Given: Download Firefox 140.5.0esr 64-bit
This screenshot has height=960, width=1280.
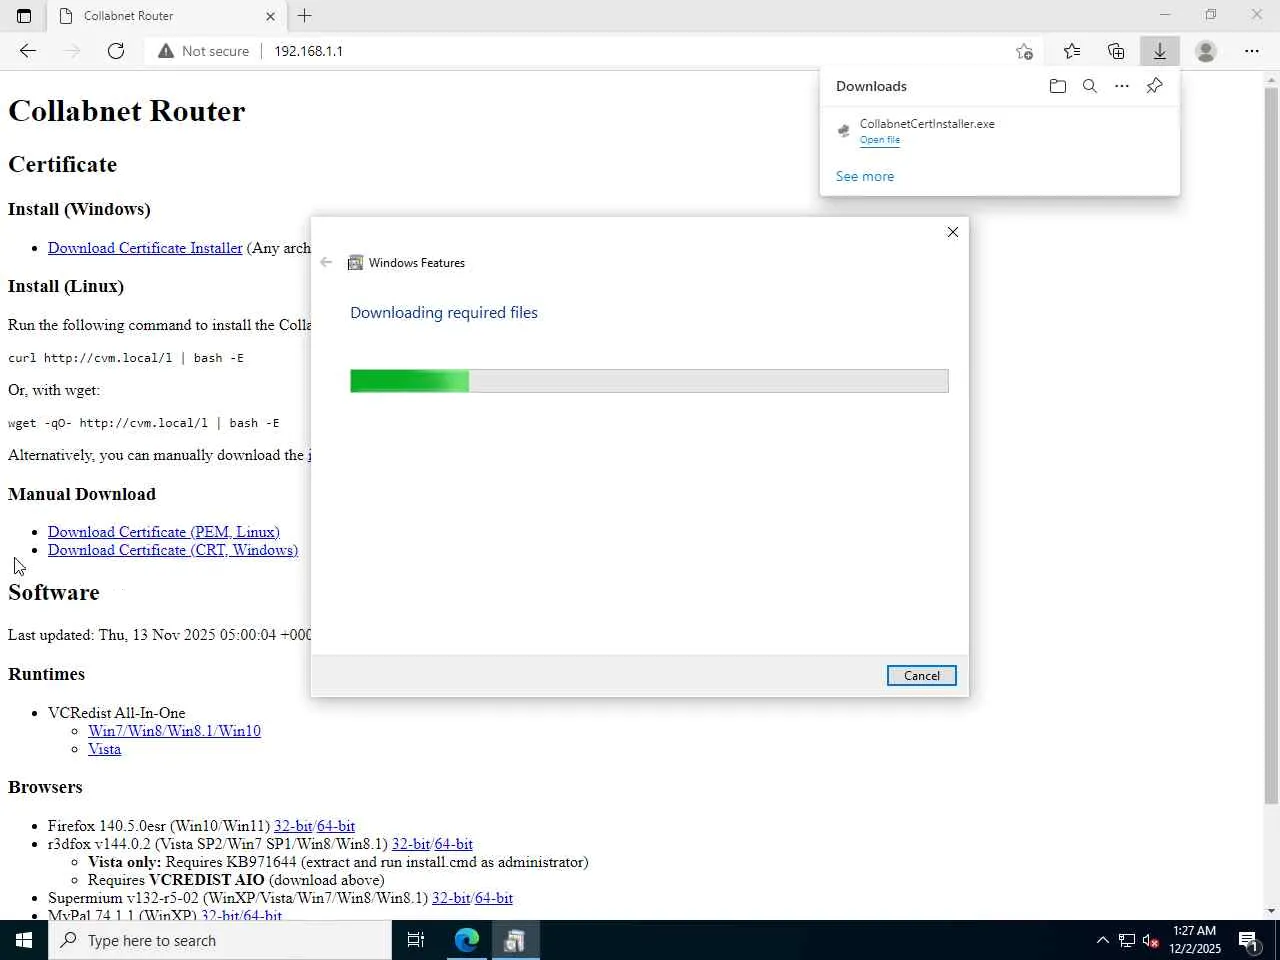Looking at the screenshot, I should [x=336, y=826].
